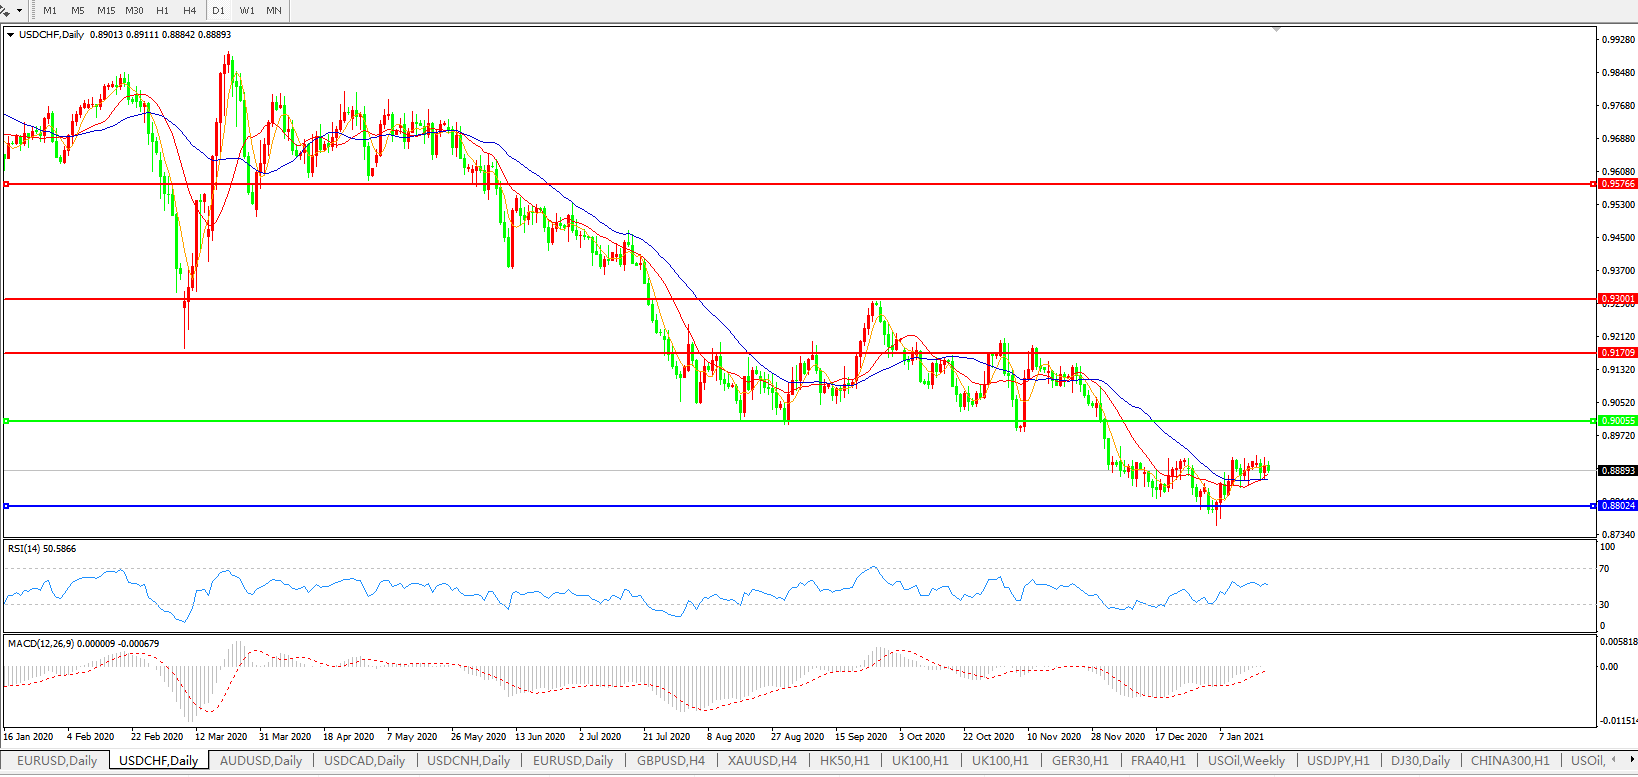Click the blue 0.88024 support line label
This screenshot has width=1638, height=777.
1617,506
